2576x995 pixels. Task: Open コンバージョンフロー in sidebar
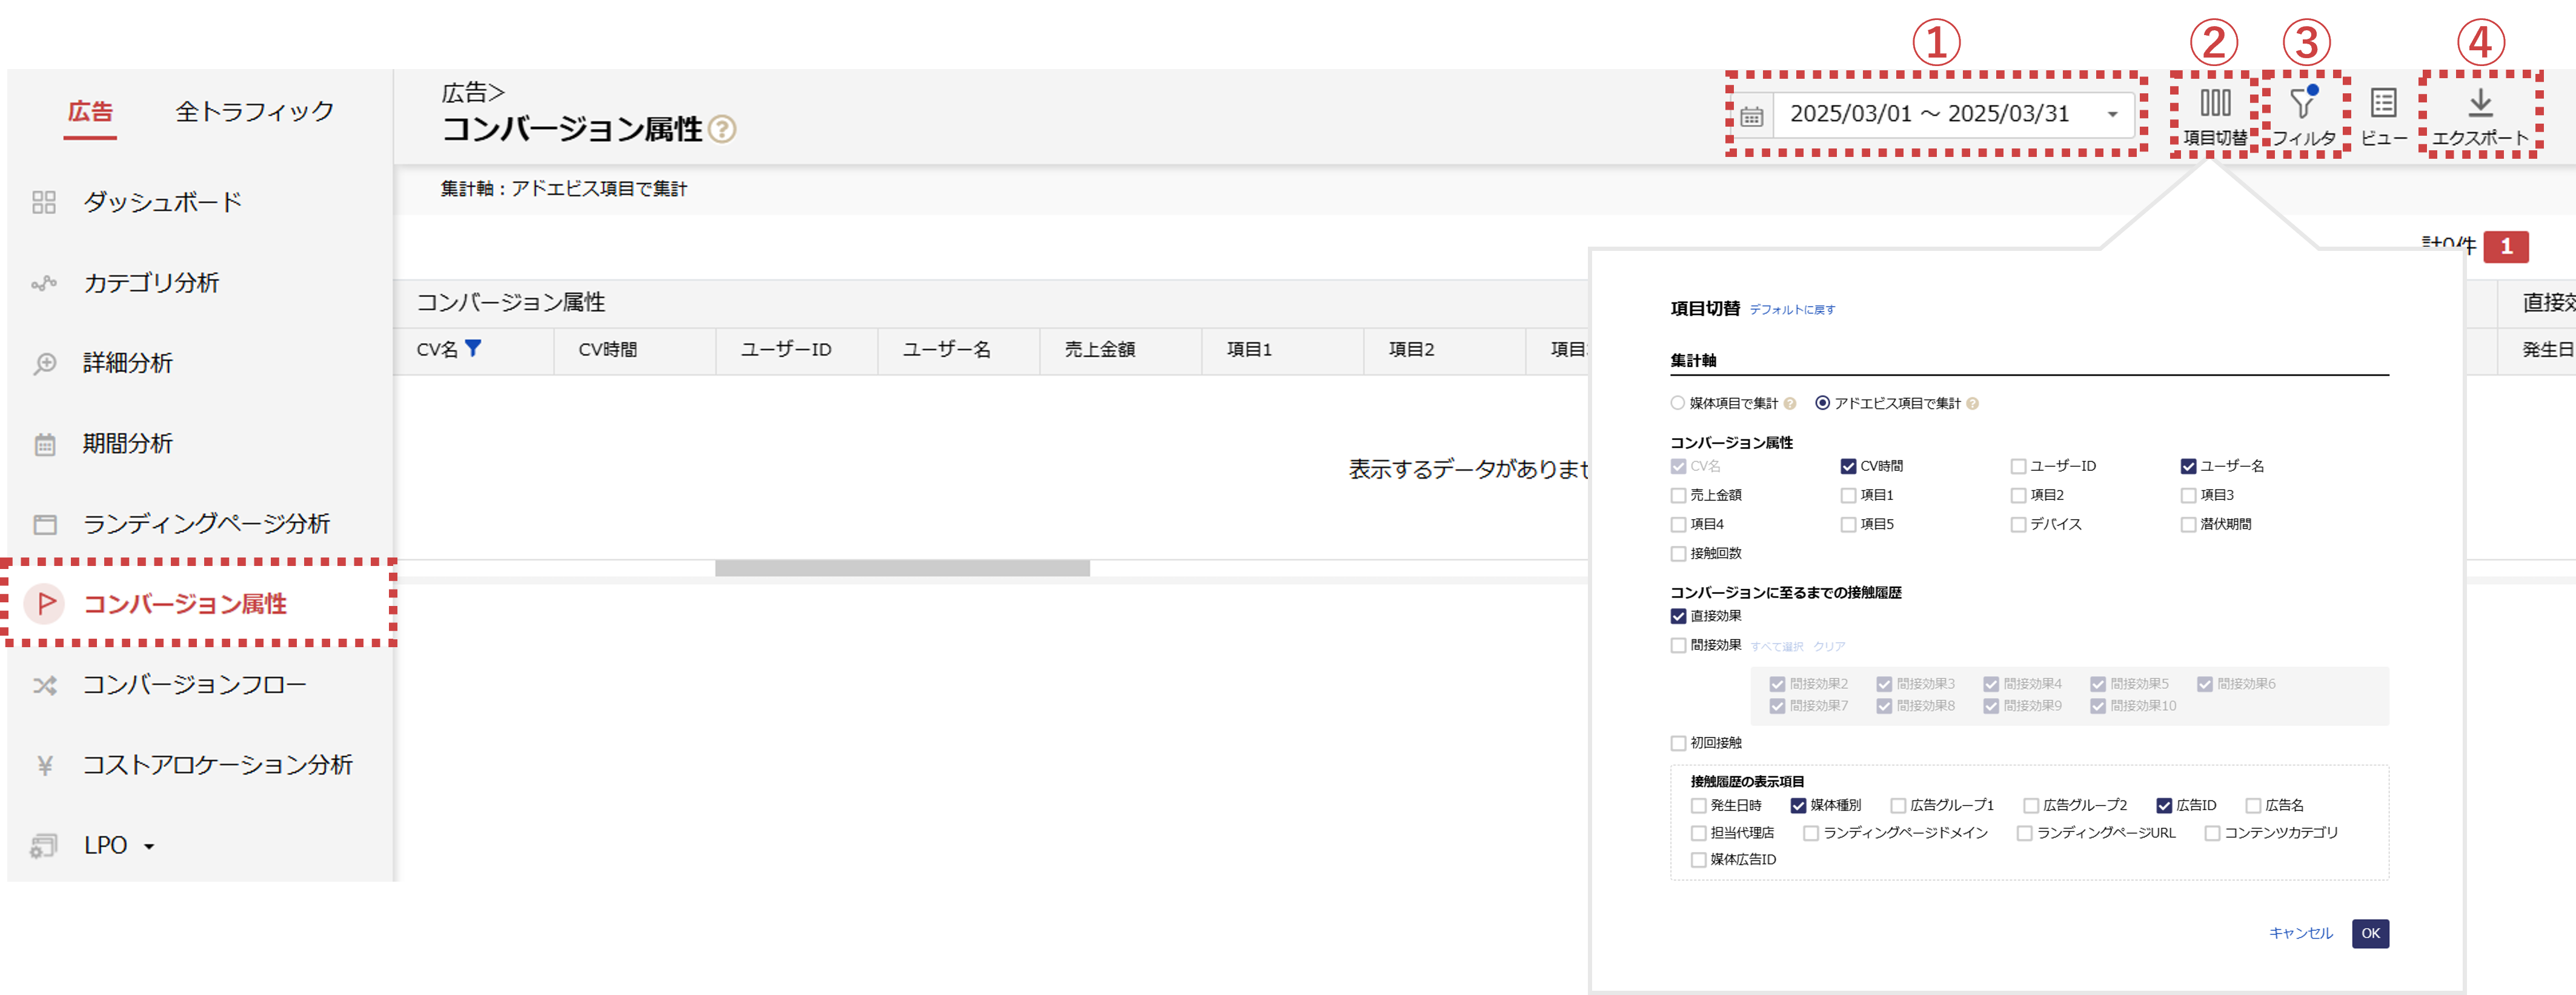[194, 685]
